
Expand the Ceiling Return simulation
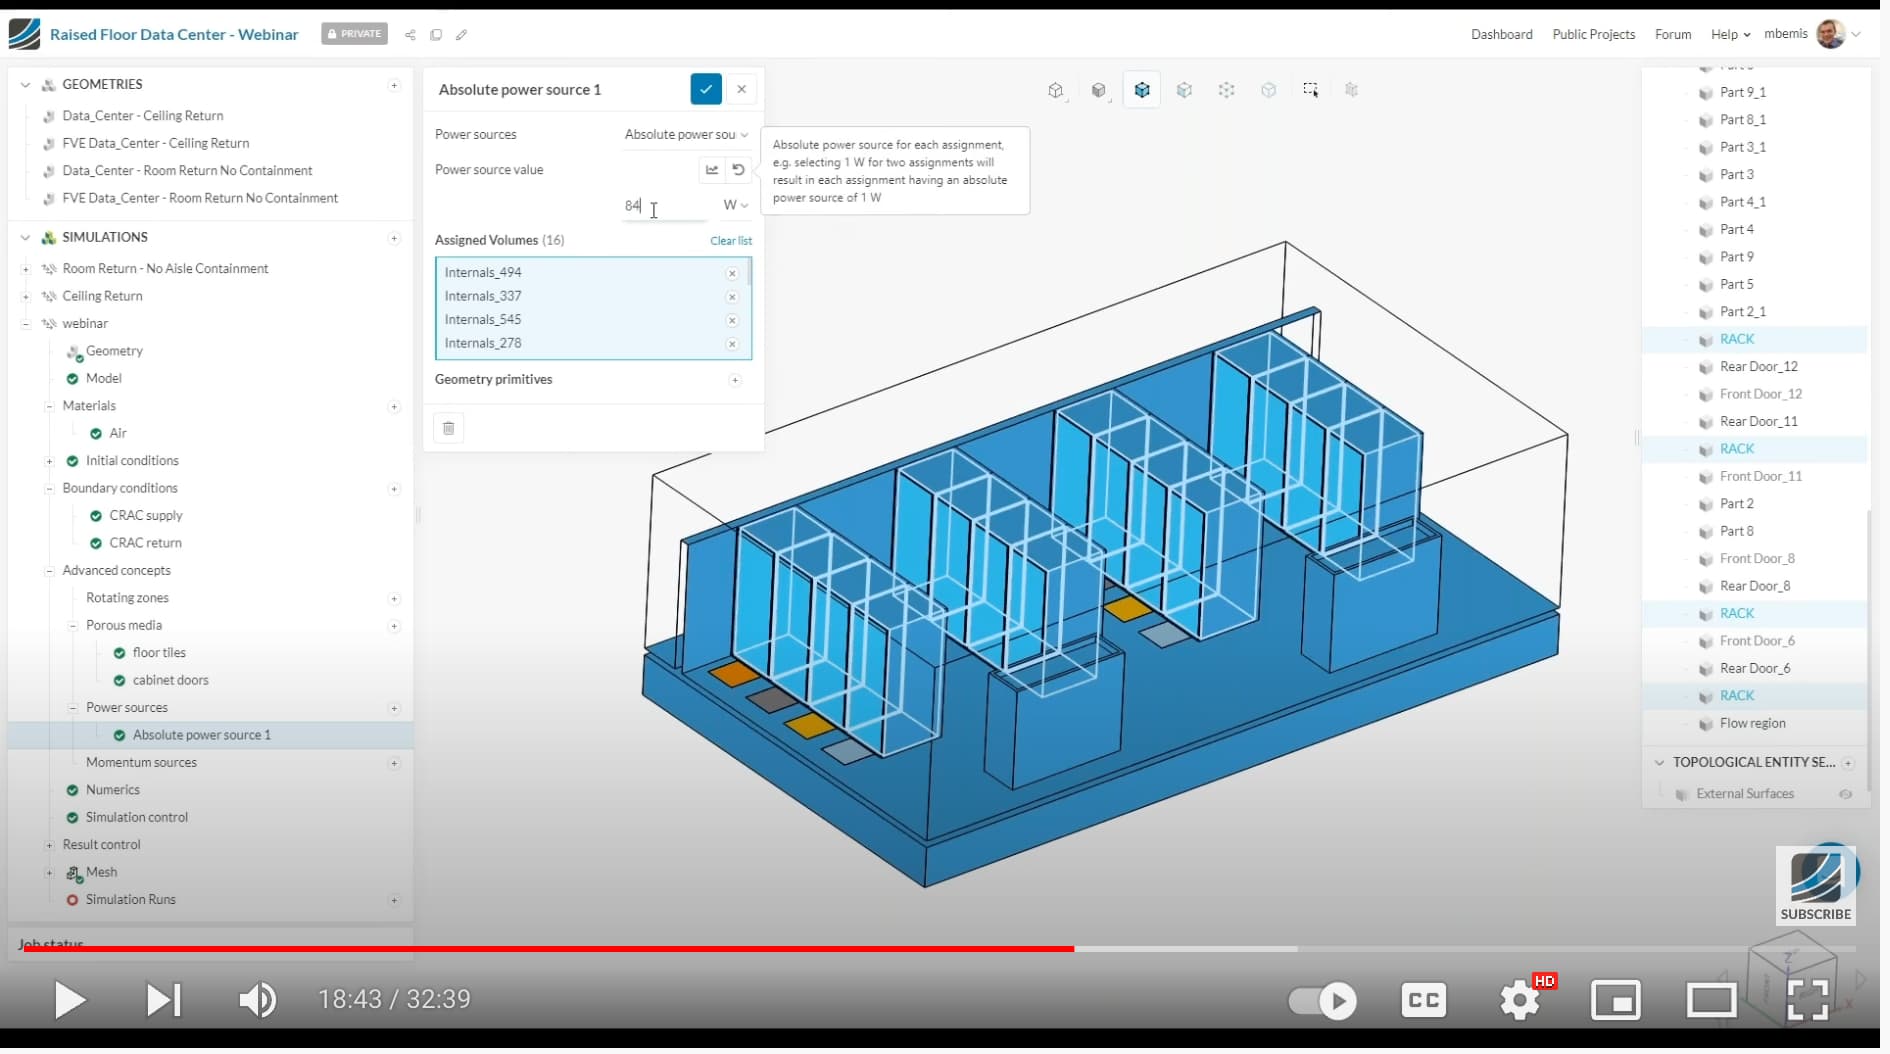(26, 297)
